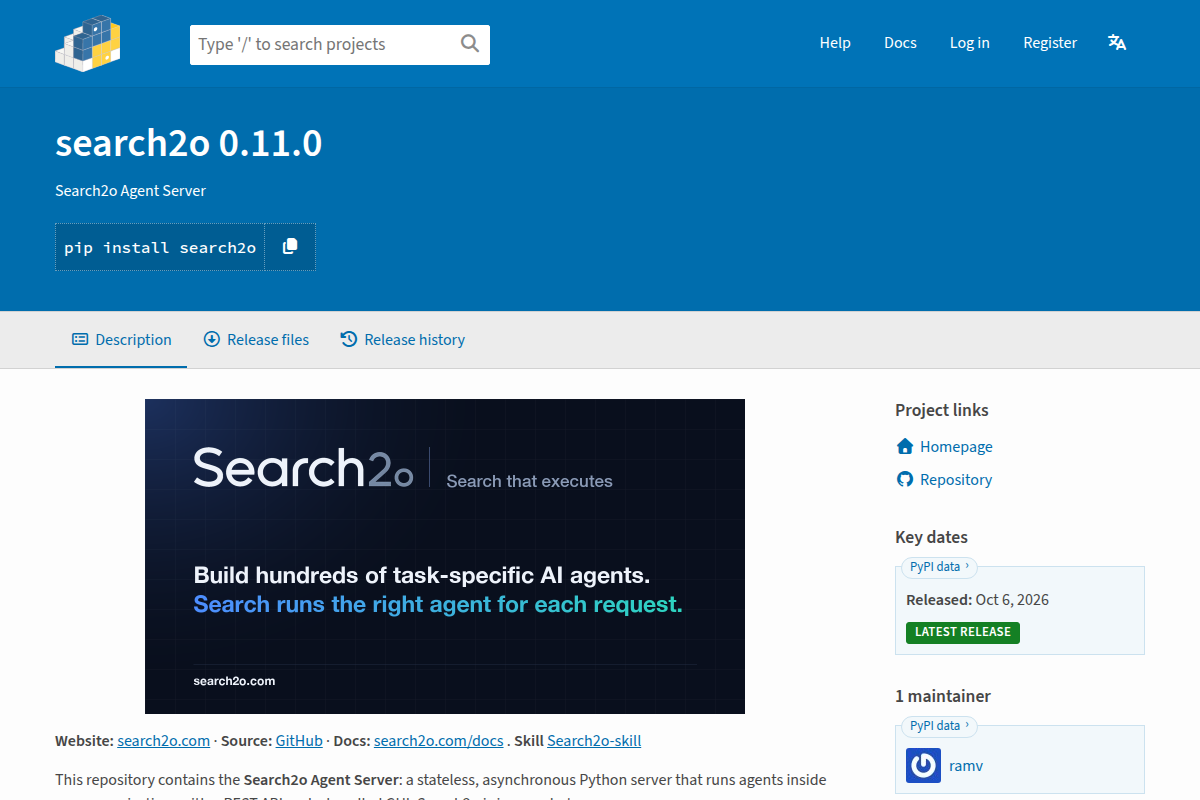Open the GitHub source link
The height and width of the screenshot is (800, 1200).
[x=299, y=741]
